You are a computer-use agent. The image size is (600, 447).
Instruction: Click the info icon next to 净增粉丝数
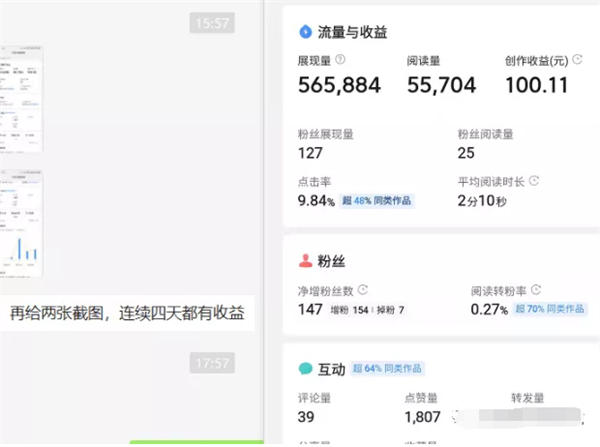(363, 290)
